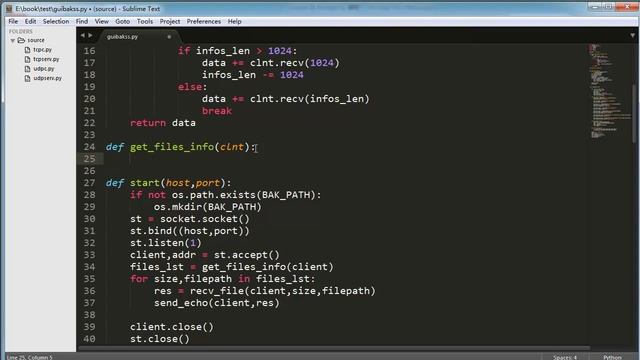Open tcpserv.py from the sidebar
This screenshot has height=360, width=640.
[46, 59]
